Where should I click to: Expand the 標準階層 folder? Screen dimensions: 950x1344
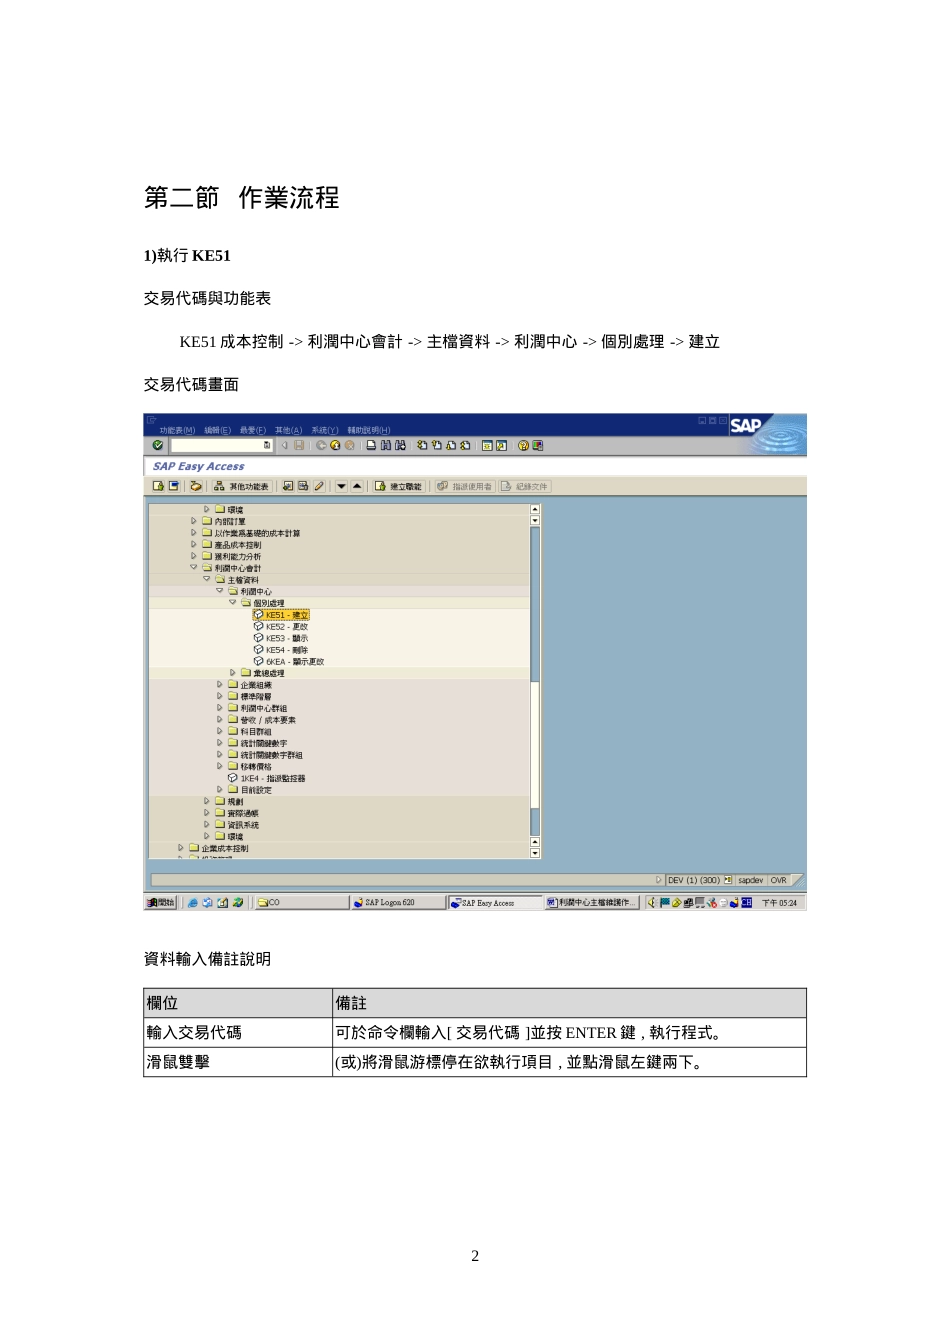pyautogui.click(x=220, y=696)
